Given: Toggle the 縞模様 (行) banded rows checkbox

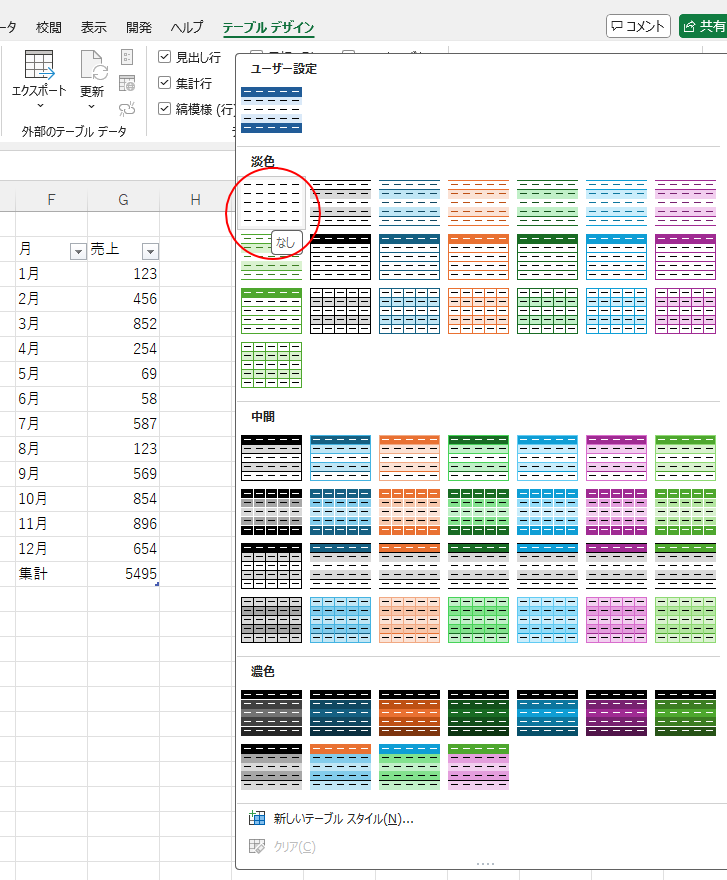Looking at the screenshot, I should 165,109.
